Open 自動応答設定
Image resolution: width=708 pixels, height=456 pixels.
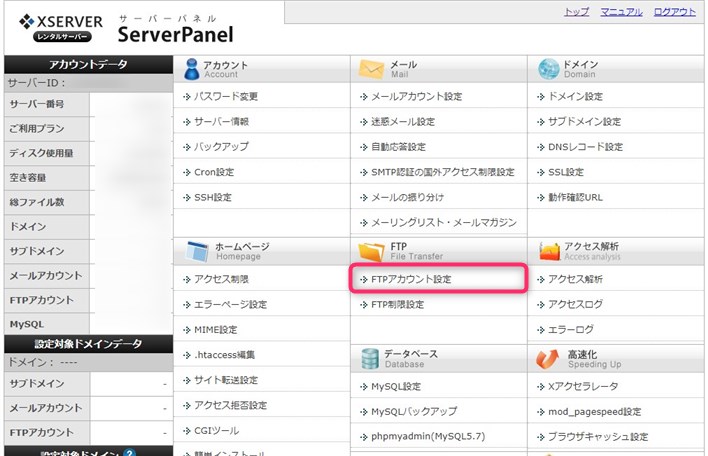398,147
